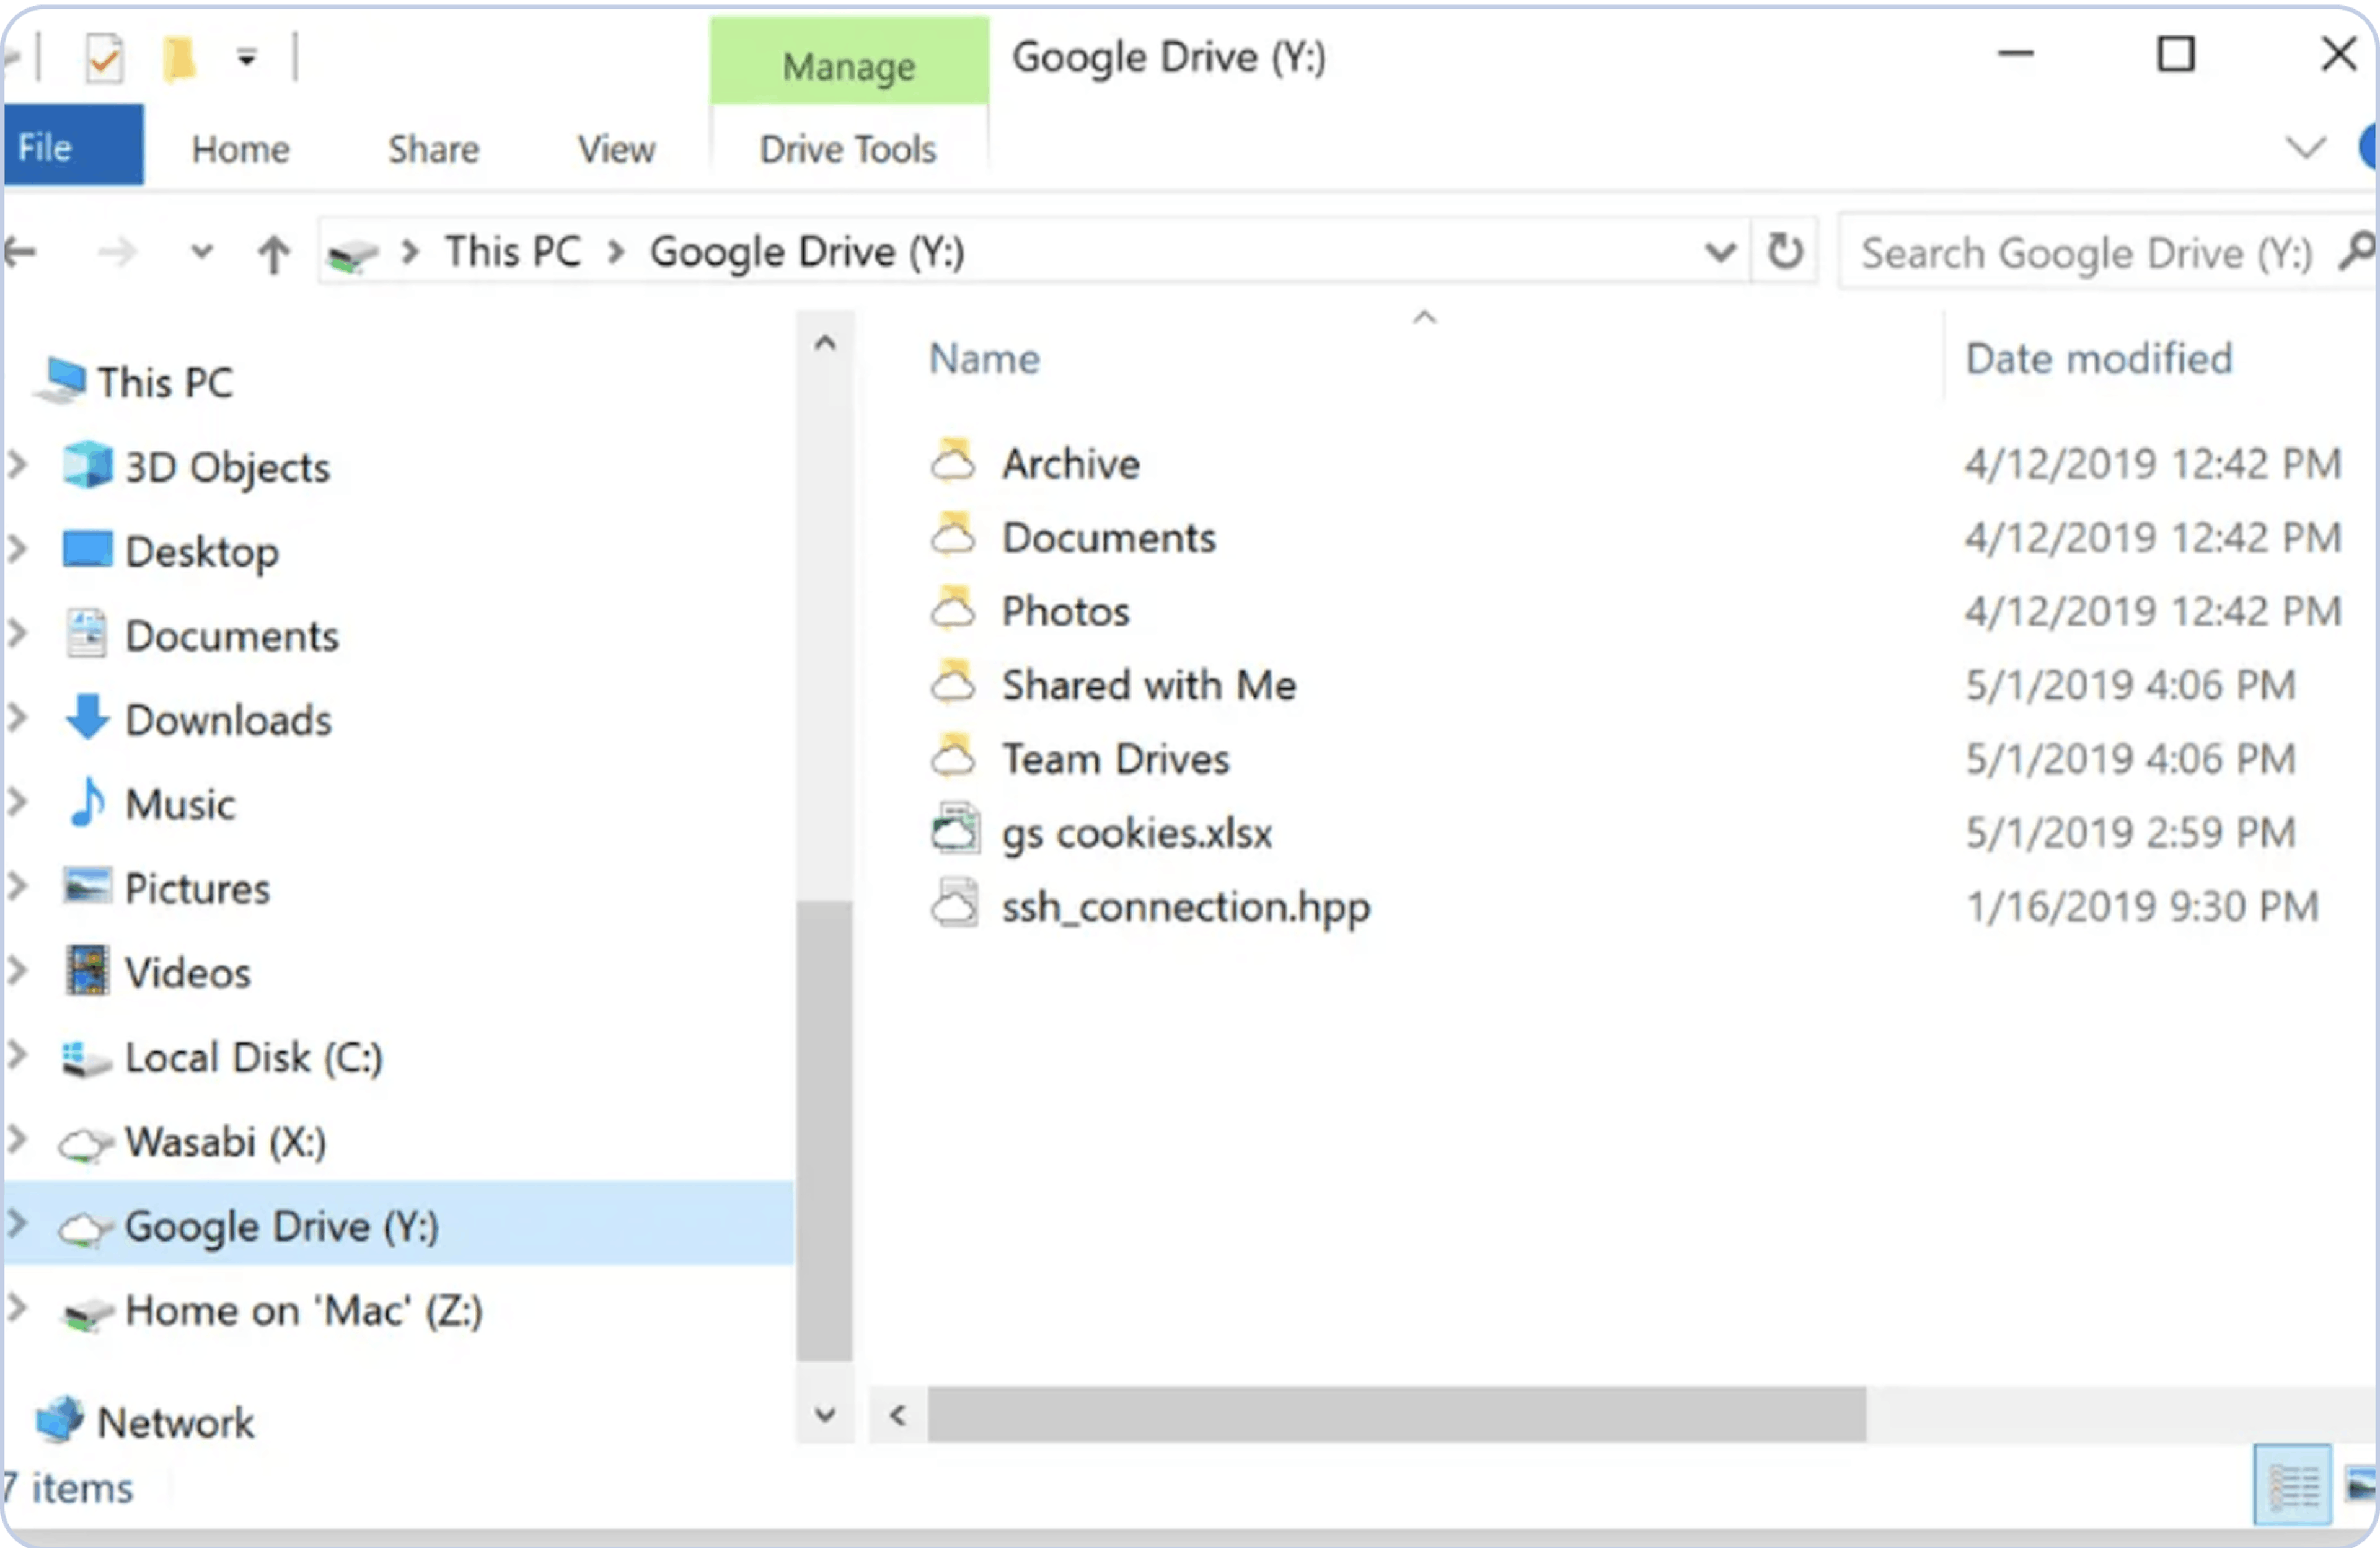Screen dimensions: 2380x1548
Task: Click the file list horizontal scrollbar thumb
Action: tap(1397, 1415)
